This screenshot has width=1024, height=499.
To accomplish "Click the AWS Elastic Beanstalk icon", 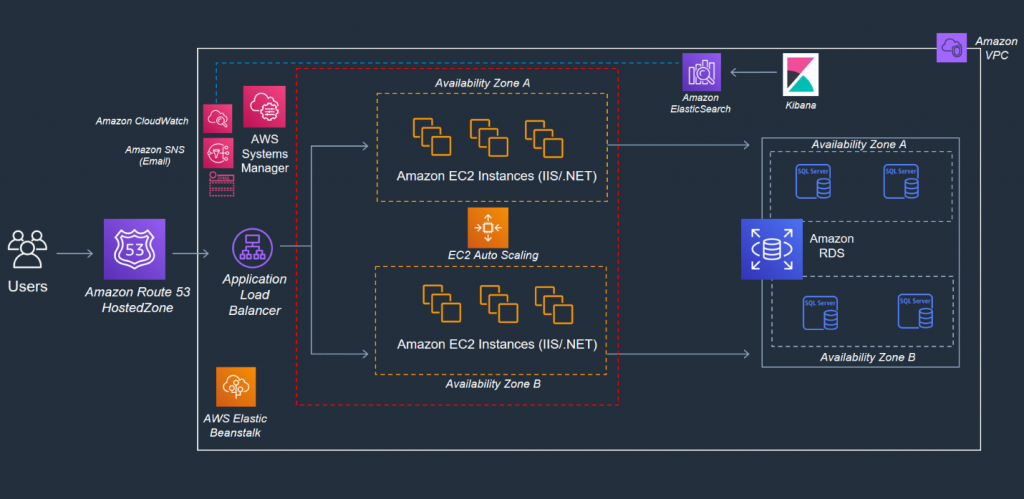I will point(236,387).
